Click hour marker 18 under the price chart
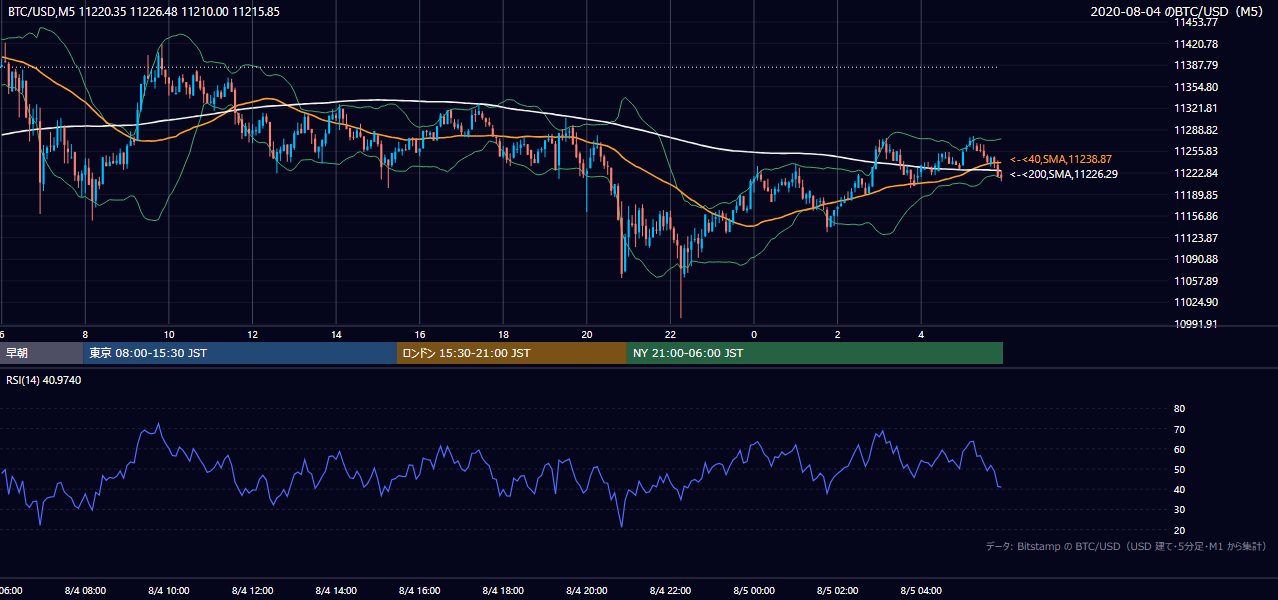1278x600 pixels. click(504, 335)
